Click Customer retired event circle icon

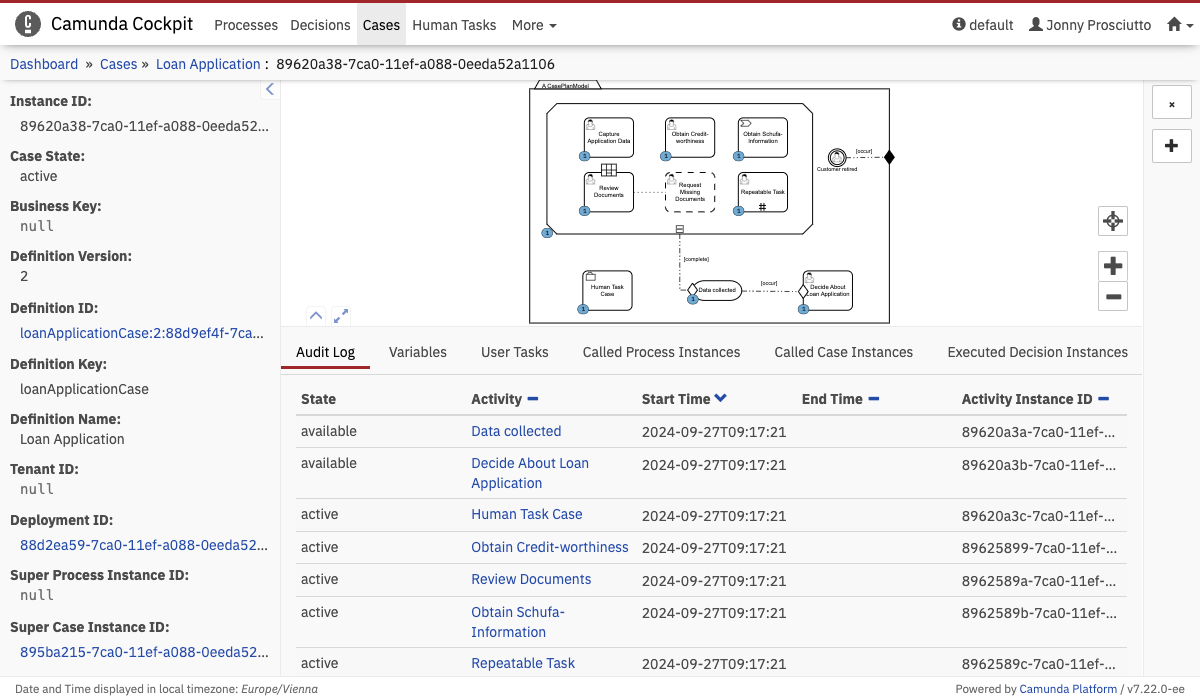[837, 157]
